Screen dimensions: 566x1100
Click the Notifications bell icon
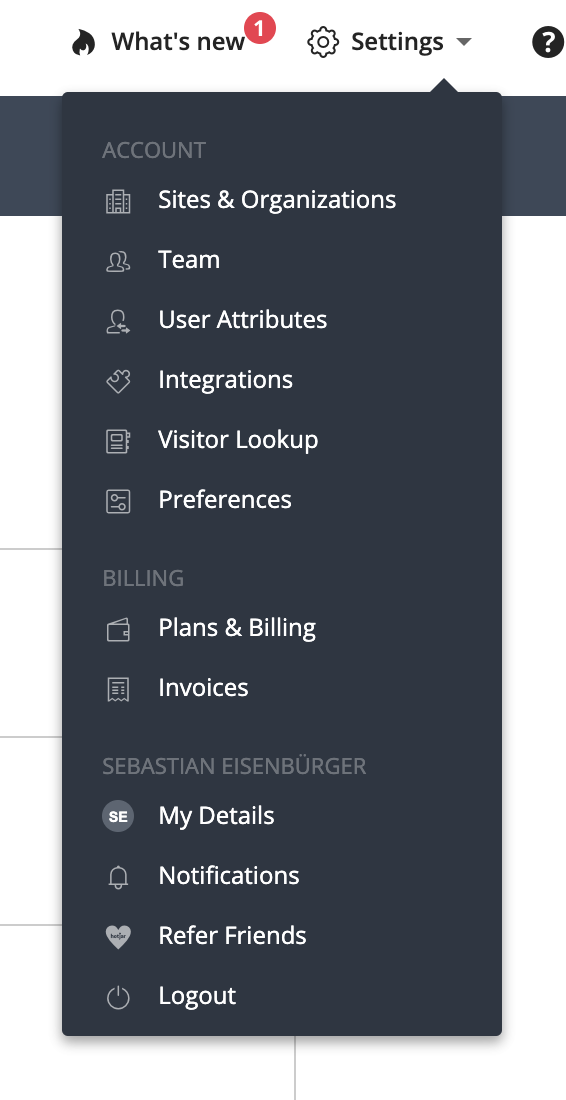tap(118, 877)
